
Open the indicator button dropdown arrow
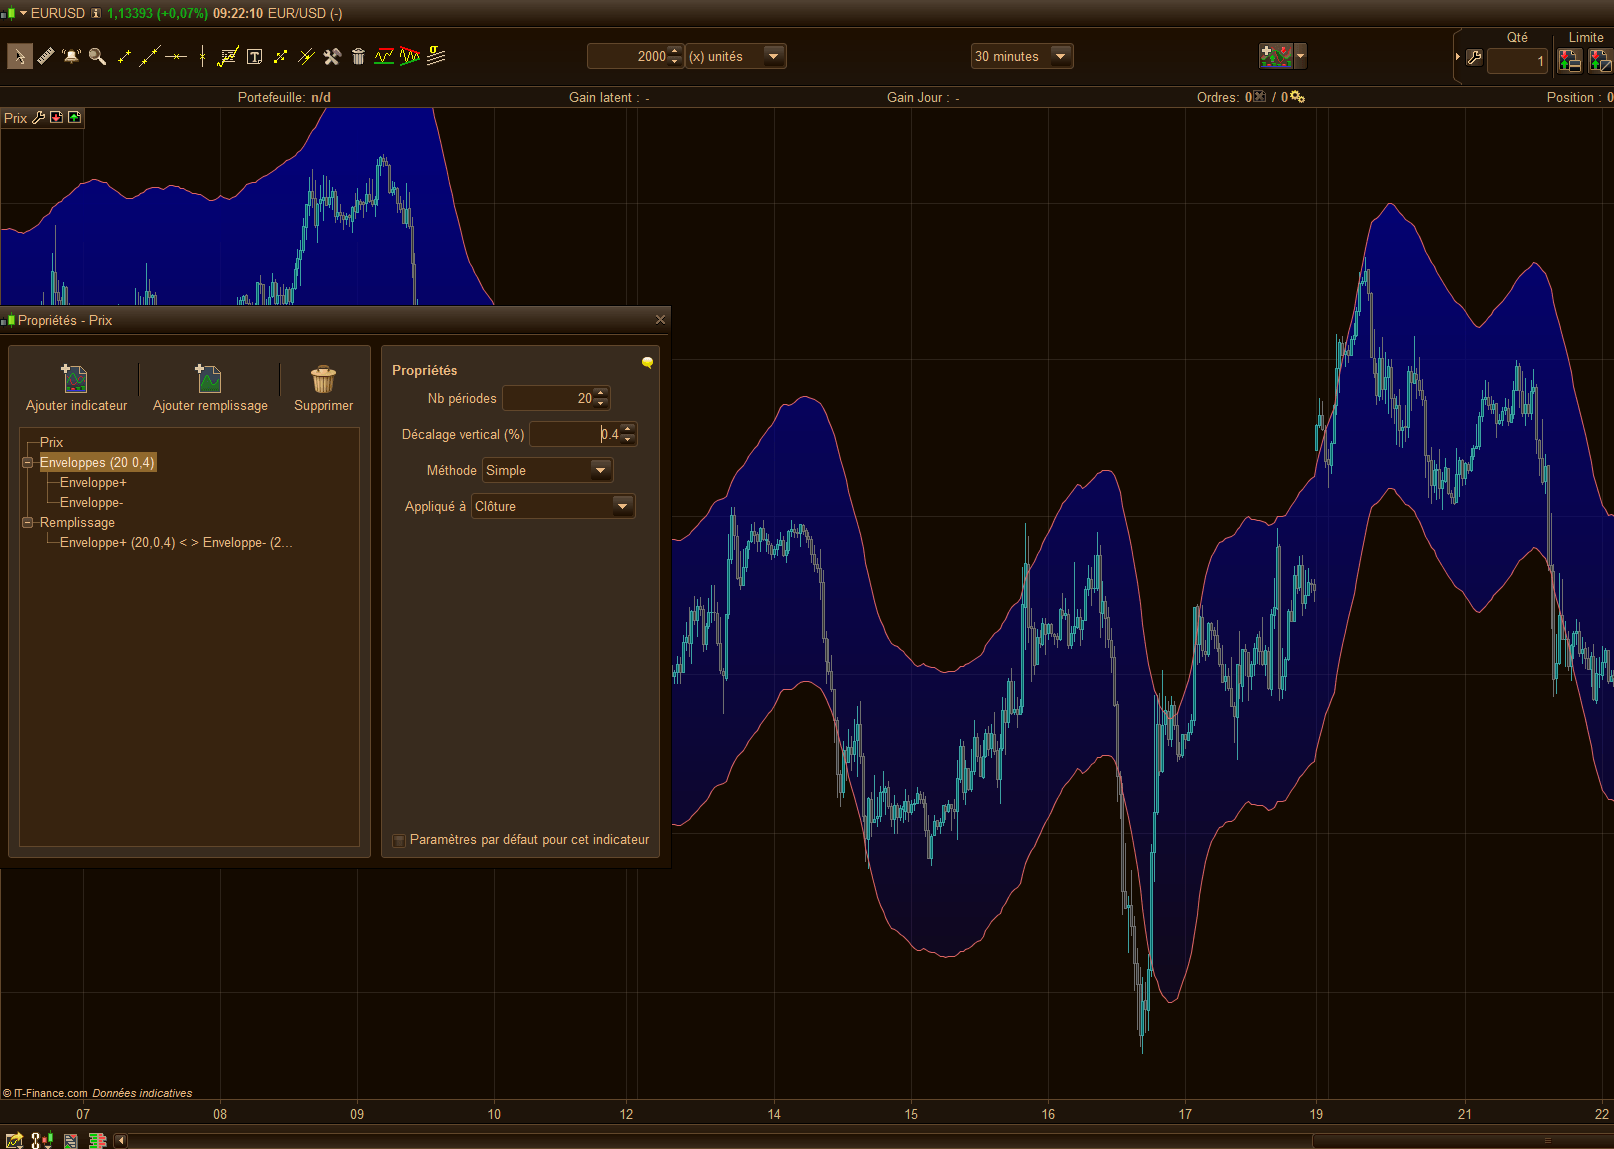point(1300,56)
